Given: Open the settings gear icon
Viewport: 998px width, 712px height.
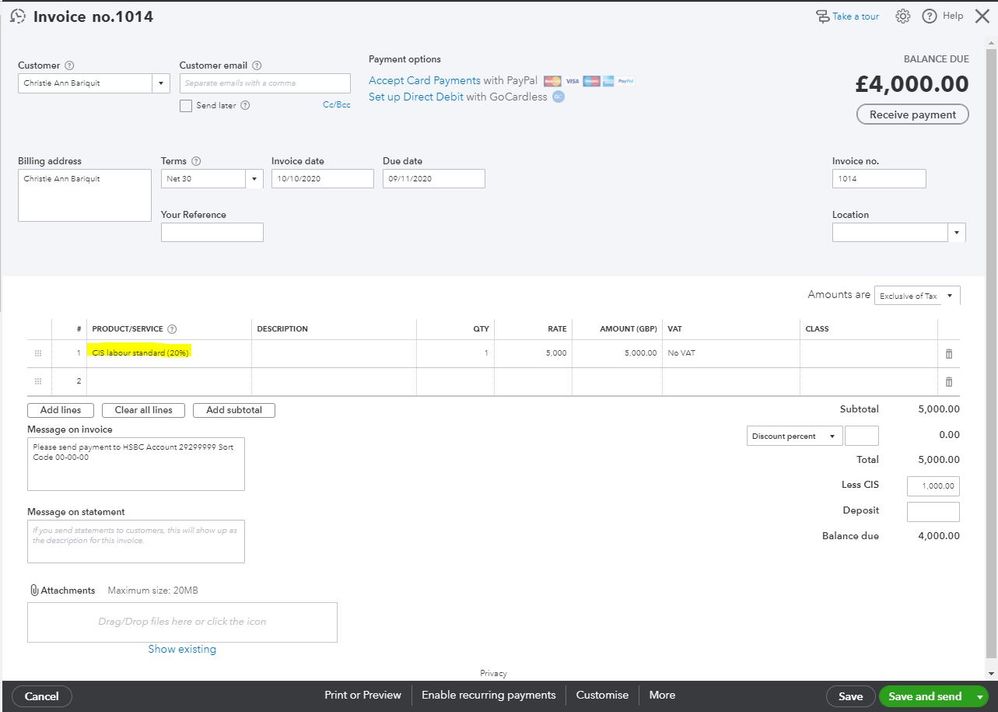Looking at the screenshot, I should click(903, 16).
